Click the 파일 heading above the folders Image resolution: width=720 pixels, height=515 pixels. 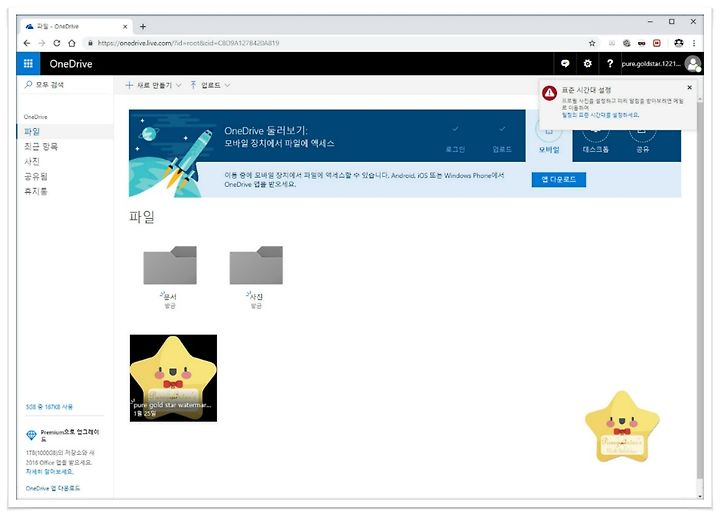(x=141, y=217)
